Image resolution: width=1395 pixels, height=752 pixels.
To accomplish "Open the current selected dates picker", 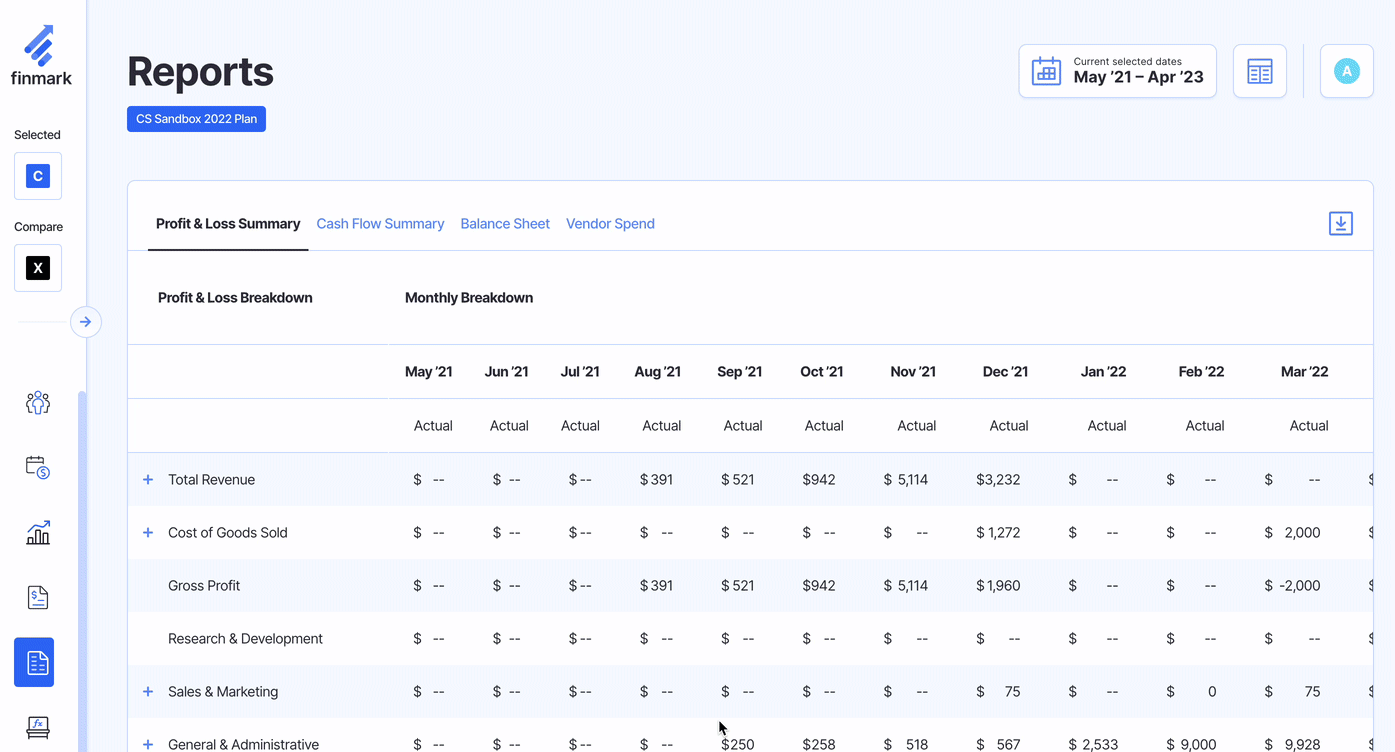I will (x=1117, y=72).
